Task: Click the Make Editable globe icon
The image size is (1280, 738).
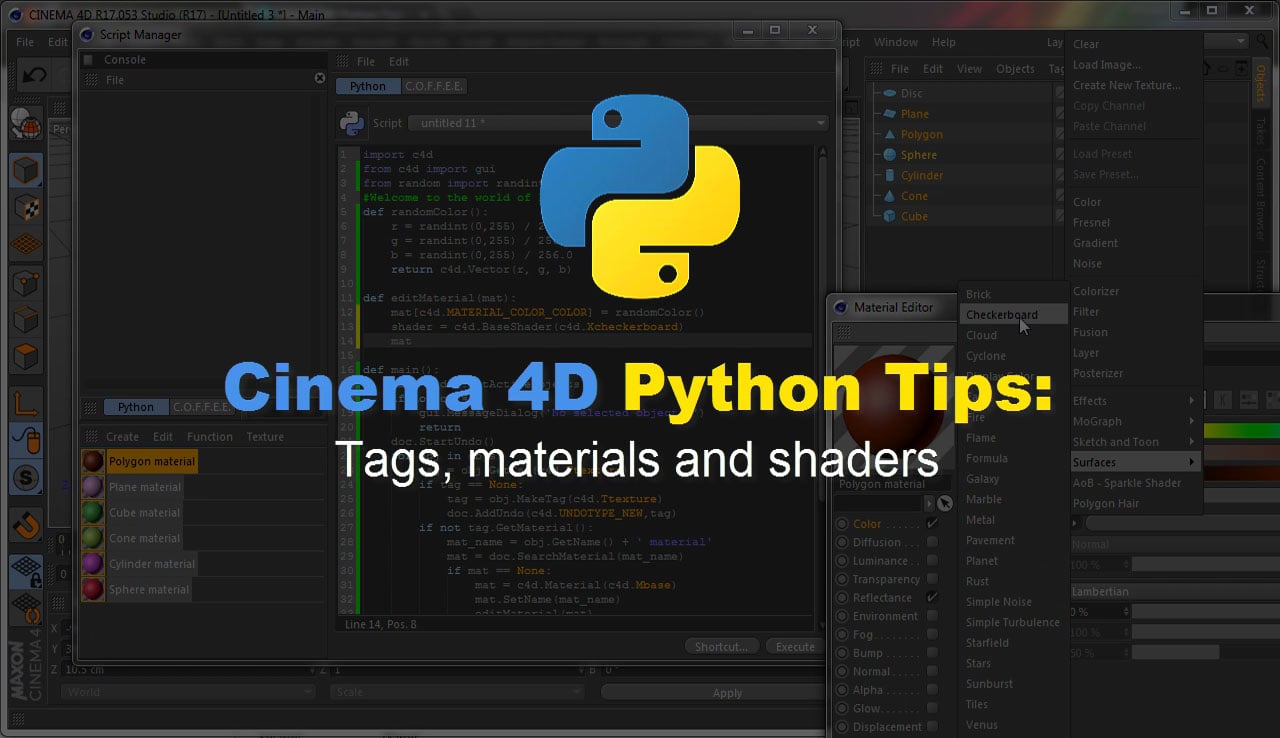Action: point(26,125)
